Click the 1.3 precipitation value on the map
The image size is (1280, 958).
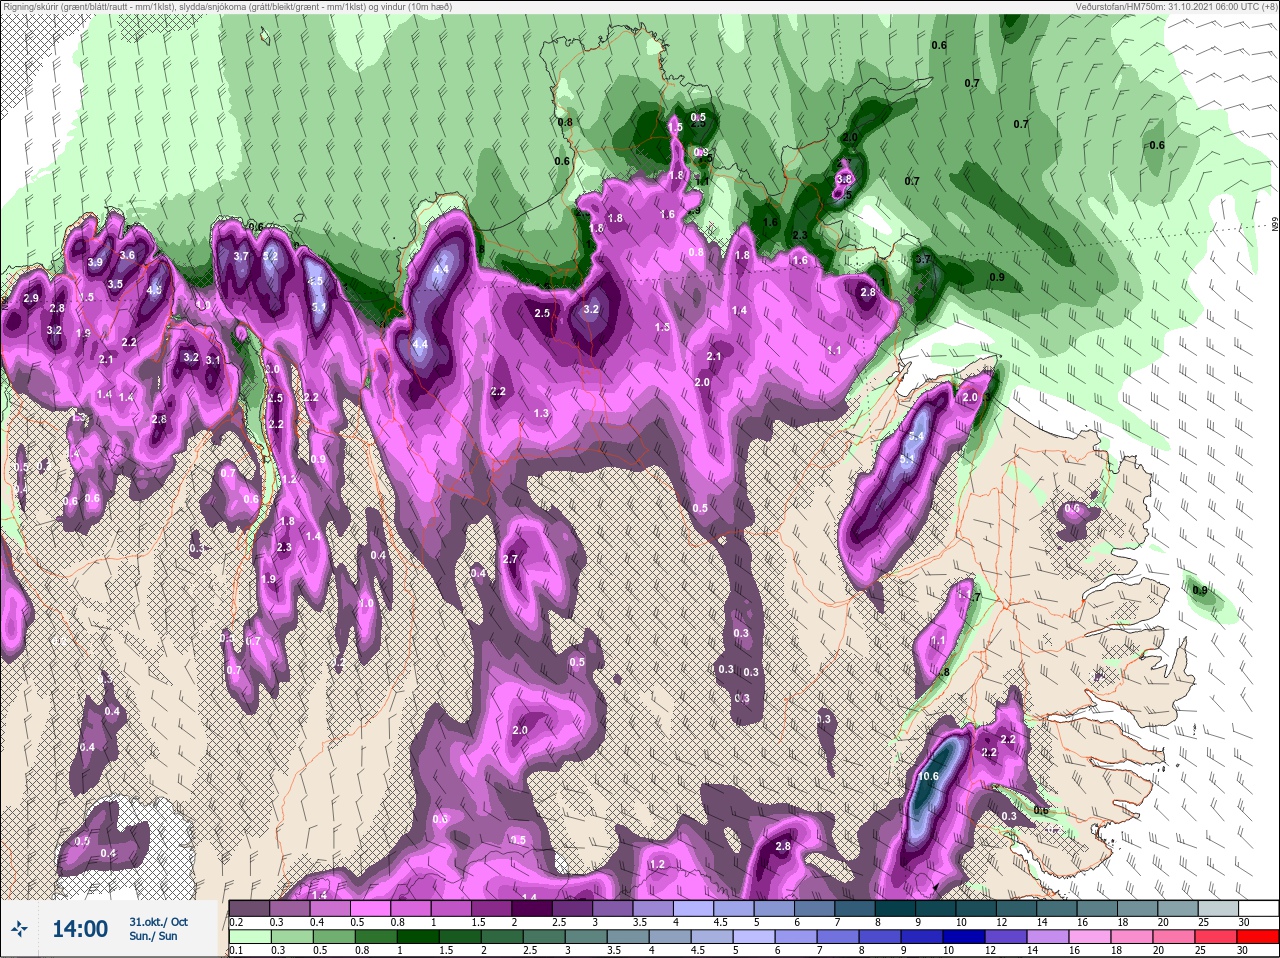(541, 413)
